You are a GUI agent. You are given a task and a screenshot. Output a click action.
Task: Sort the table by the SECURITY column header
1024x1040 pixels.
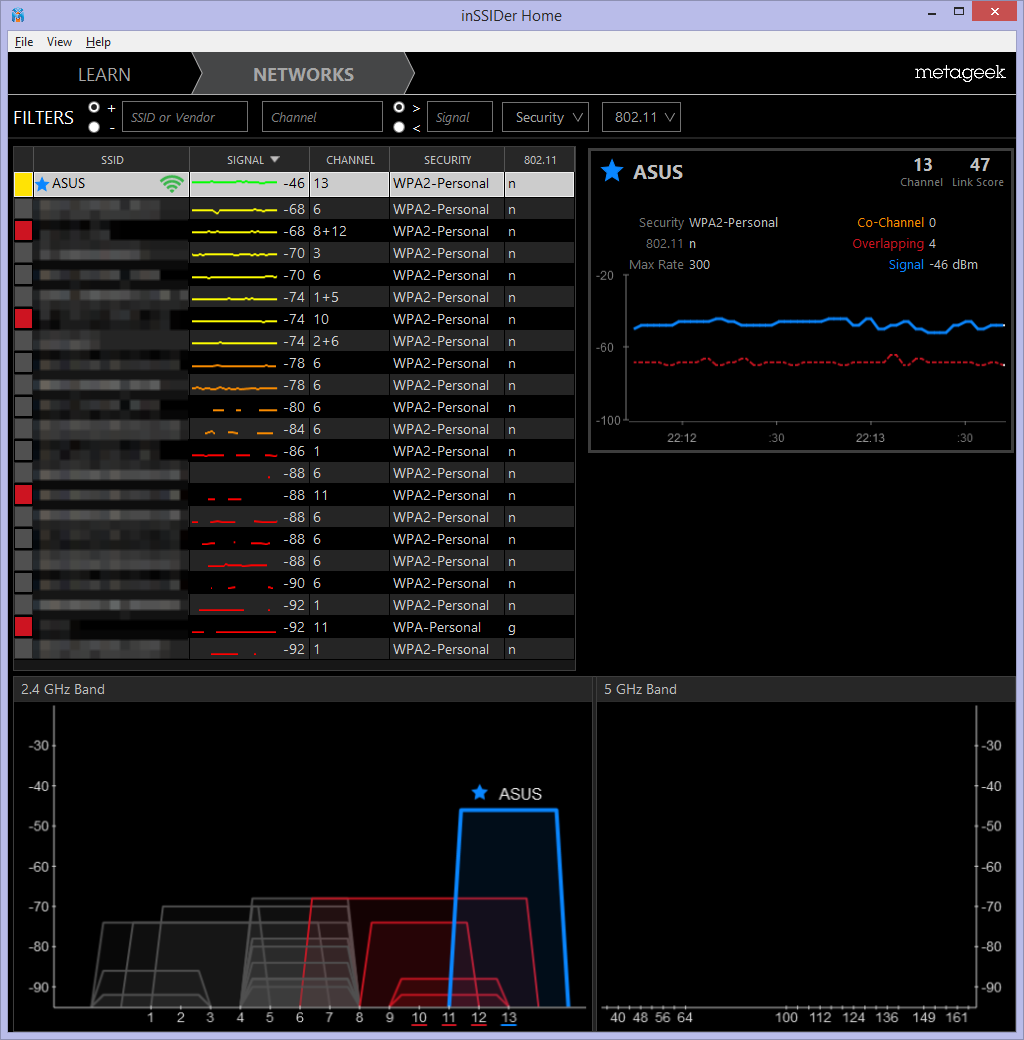(x=448, y=160)
